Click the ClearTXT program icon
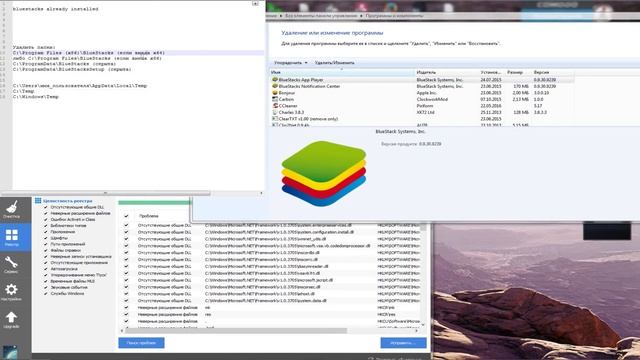640x360 pixels. 275,119
